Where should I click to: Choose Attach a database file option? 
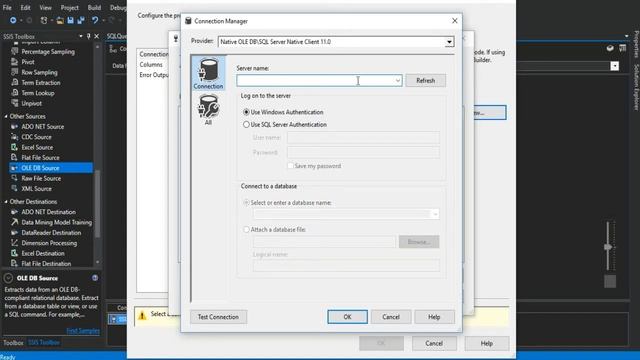[x=246, y=229]
